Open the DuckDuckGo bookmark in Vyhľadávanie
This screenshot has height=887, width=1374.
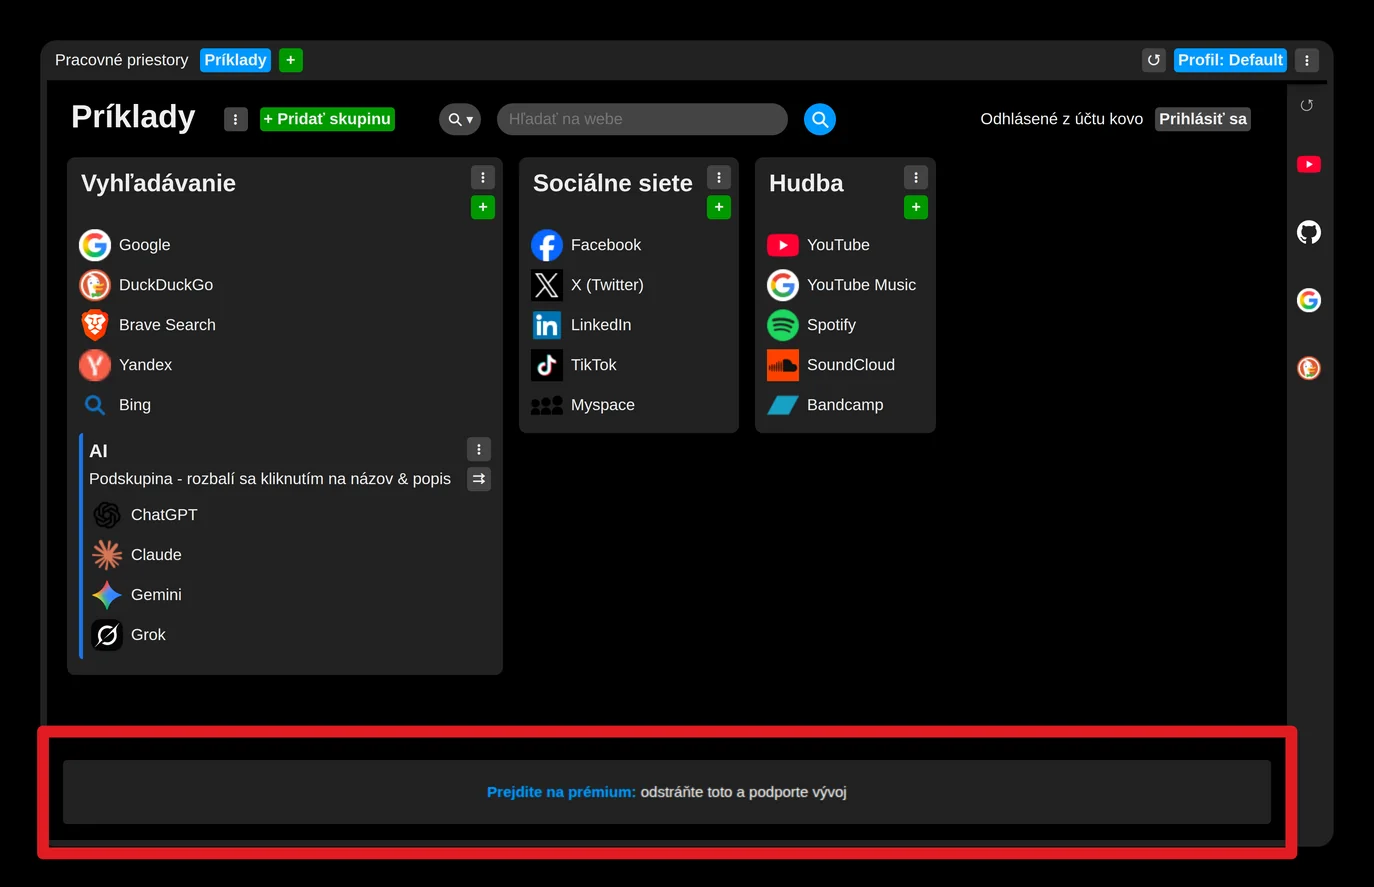point(146,285)
